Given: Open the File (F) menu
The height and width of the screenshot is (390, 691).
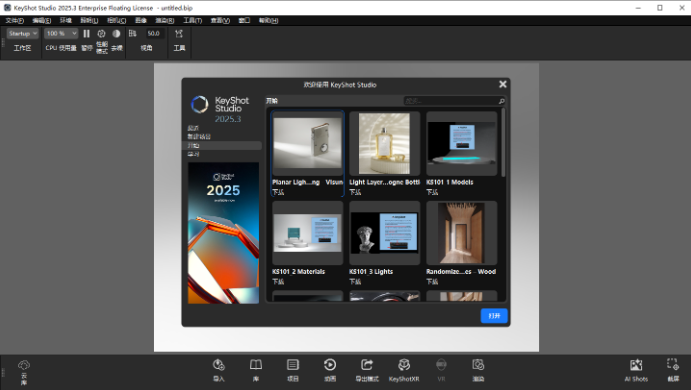Looking at the screenshot, I should 15,20.
